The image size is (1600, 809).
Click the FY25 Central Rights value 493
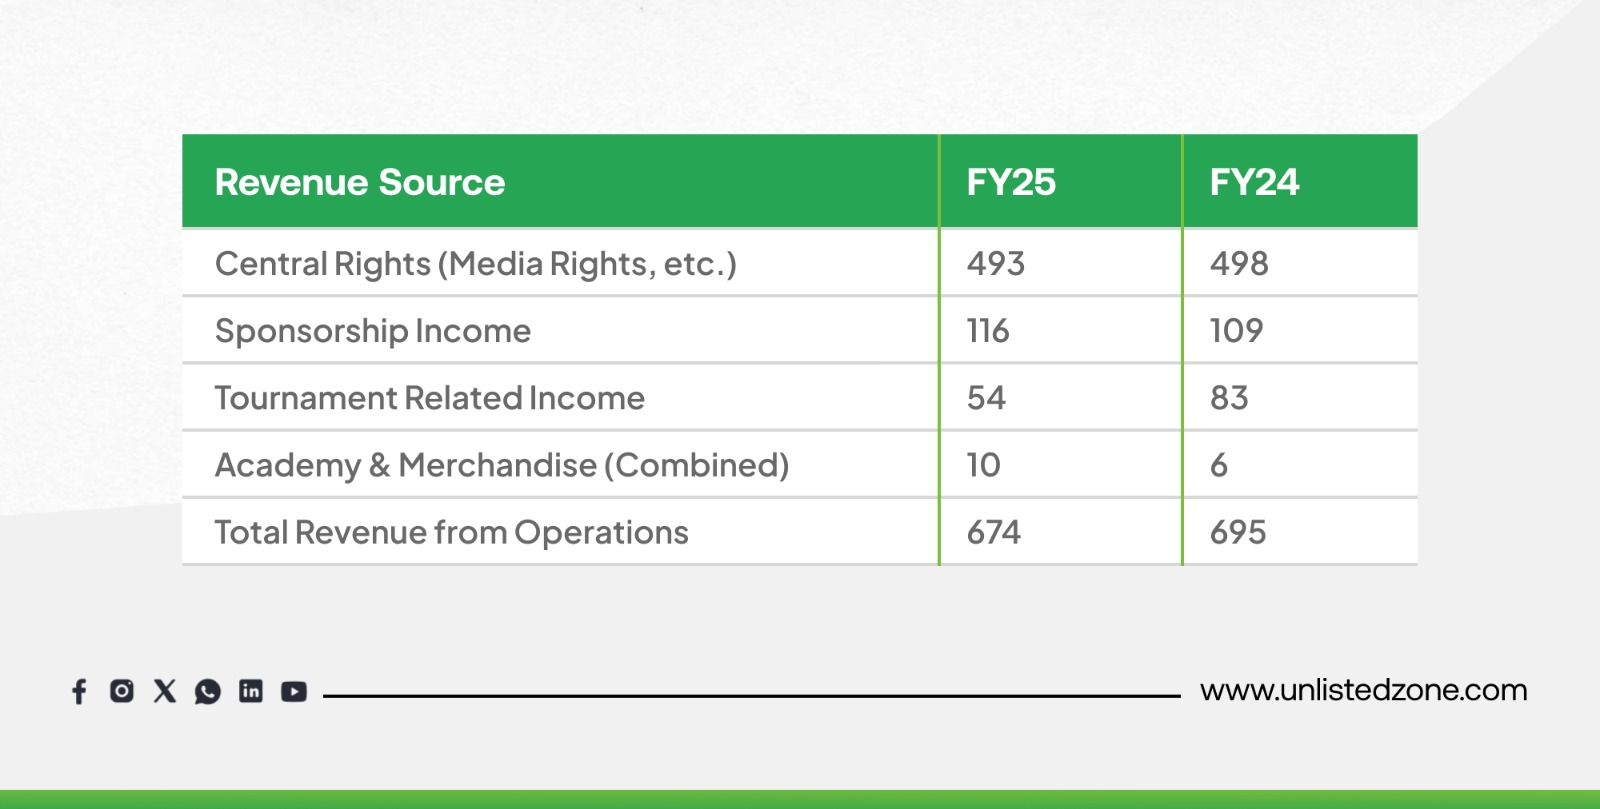pos(996,264)
